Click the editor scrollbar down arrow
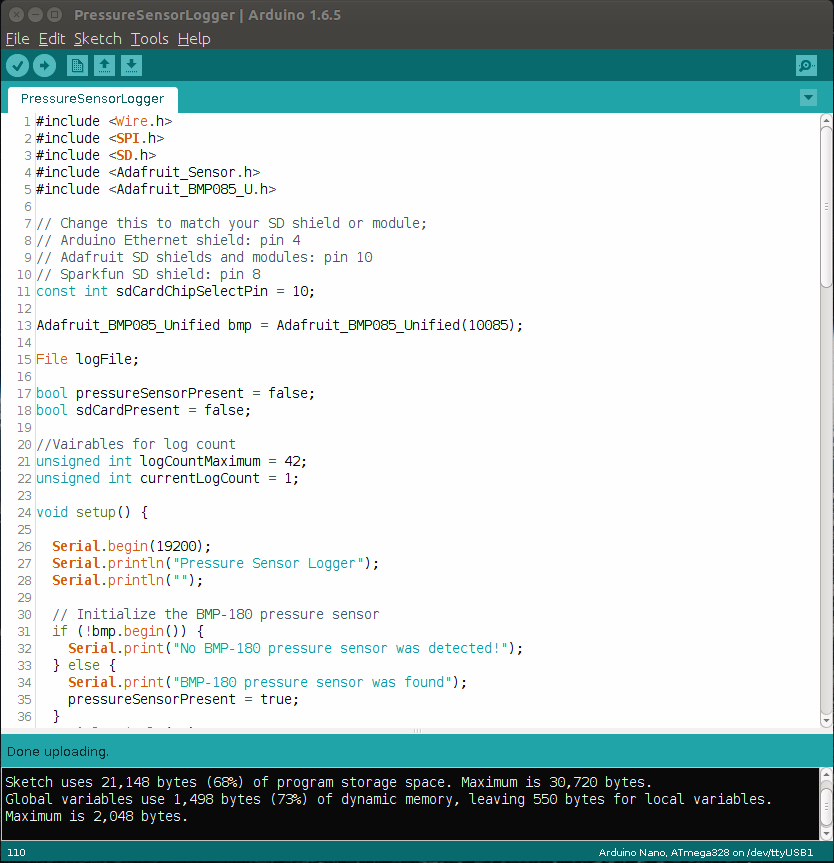 [x=826, y=720]
